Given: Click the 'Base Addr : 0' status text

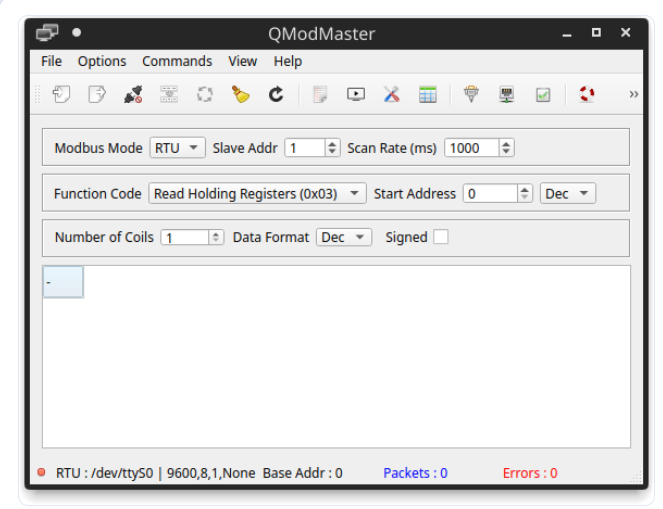Looking at the screenshot, I should 302,473.
